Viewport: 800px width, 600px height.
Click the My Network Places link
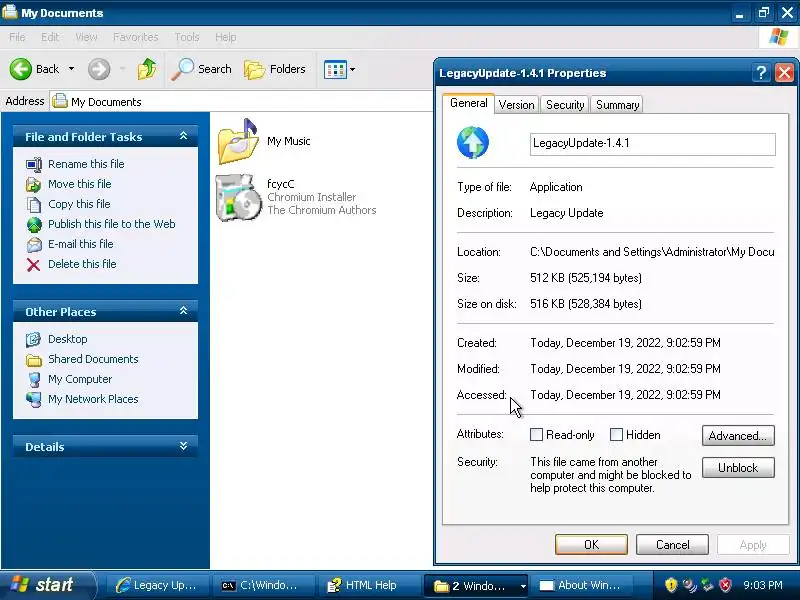pos(93,399)
